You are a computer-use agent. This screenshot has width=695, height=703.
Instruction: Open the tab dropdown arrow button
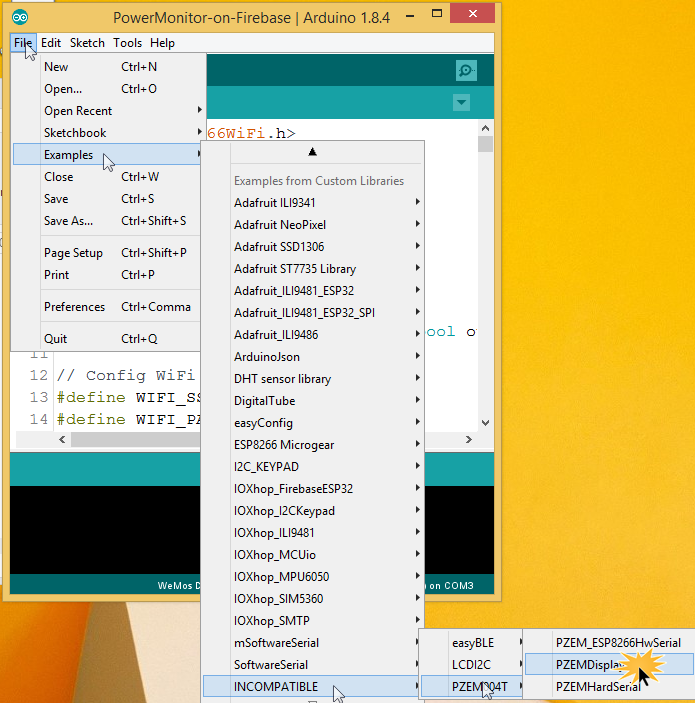(461, 103)
